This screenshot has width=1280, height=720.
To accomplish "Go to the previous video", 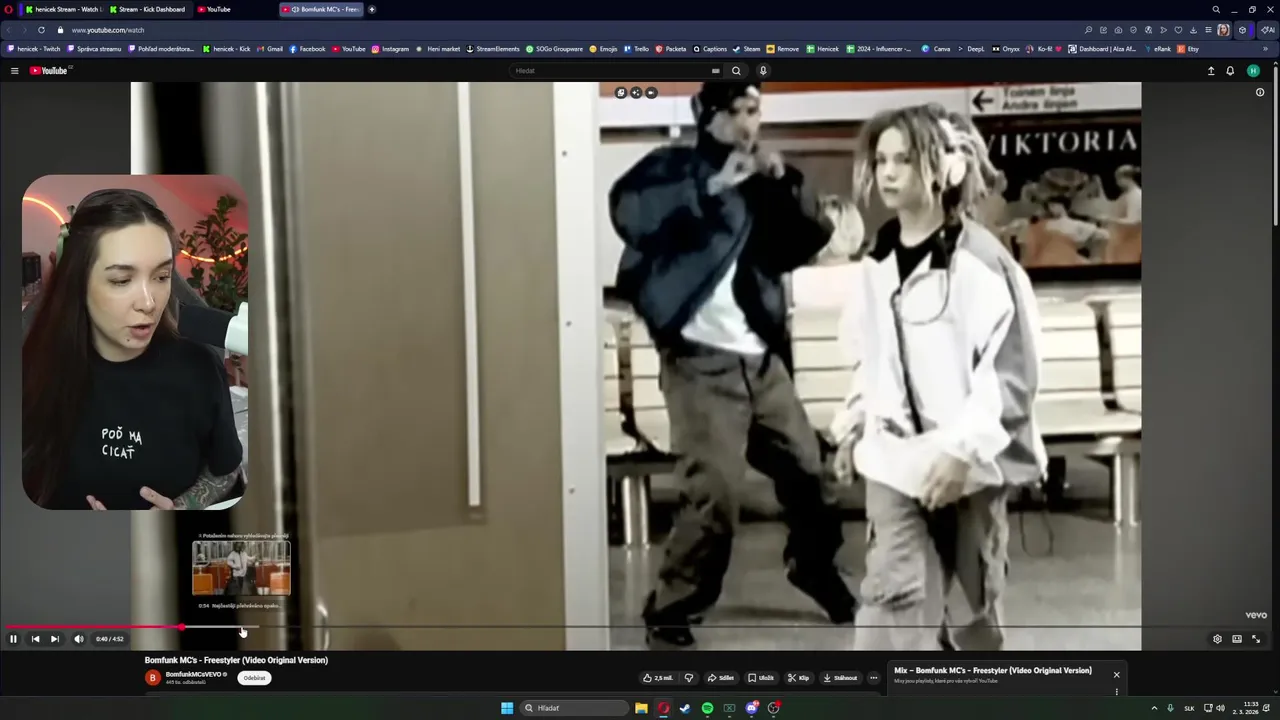I will 35,639.
